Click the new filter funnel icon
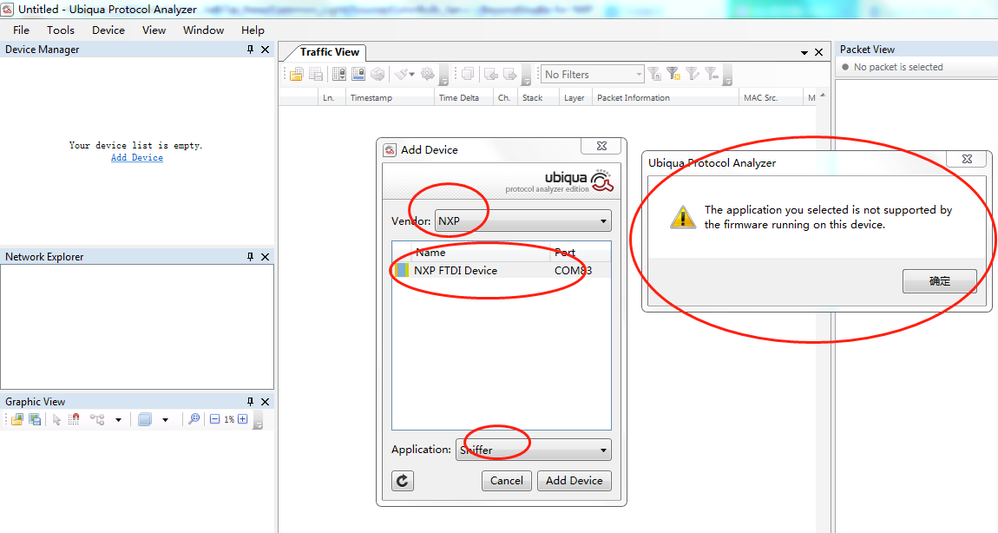Image resolution: width=998 pixels, height=533 pixels. [654, 75]
